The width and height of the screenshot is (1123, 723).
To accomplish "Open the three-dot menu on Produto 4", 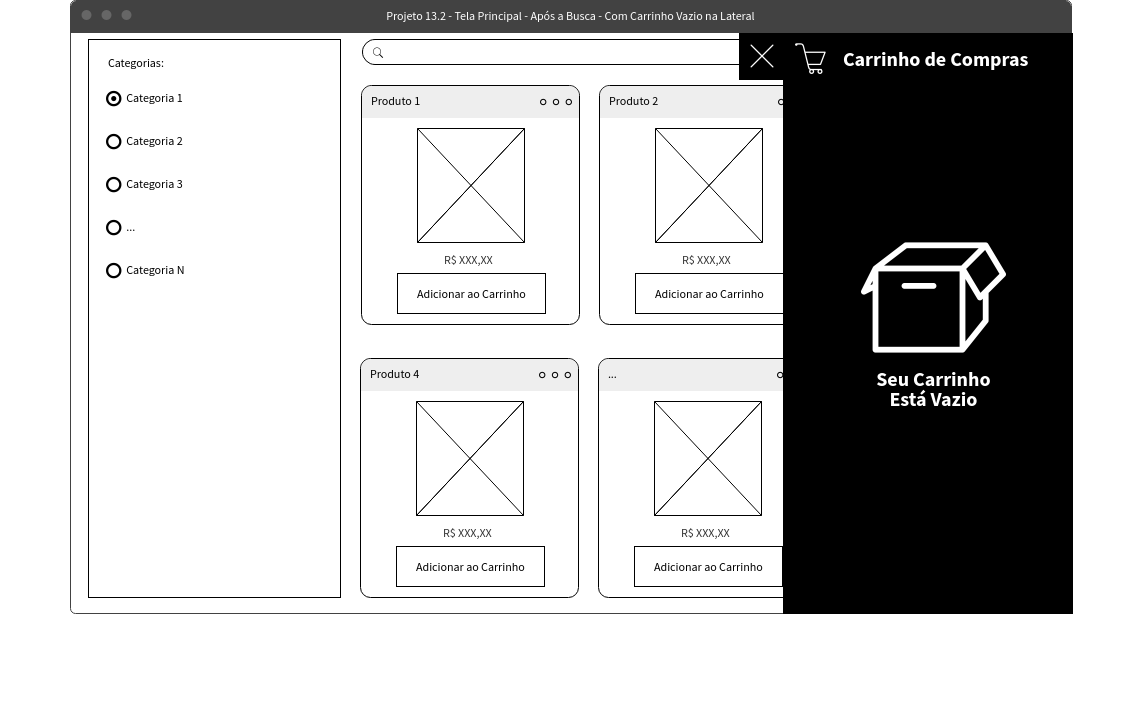I will tap(555, 375).
